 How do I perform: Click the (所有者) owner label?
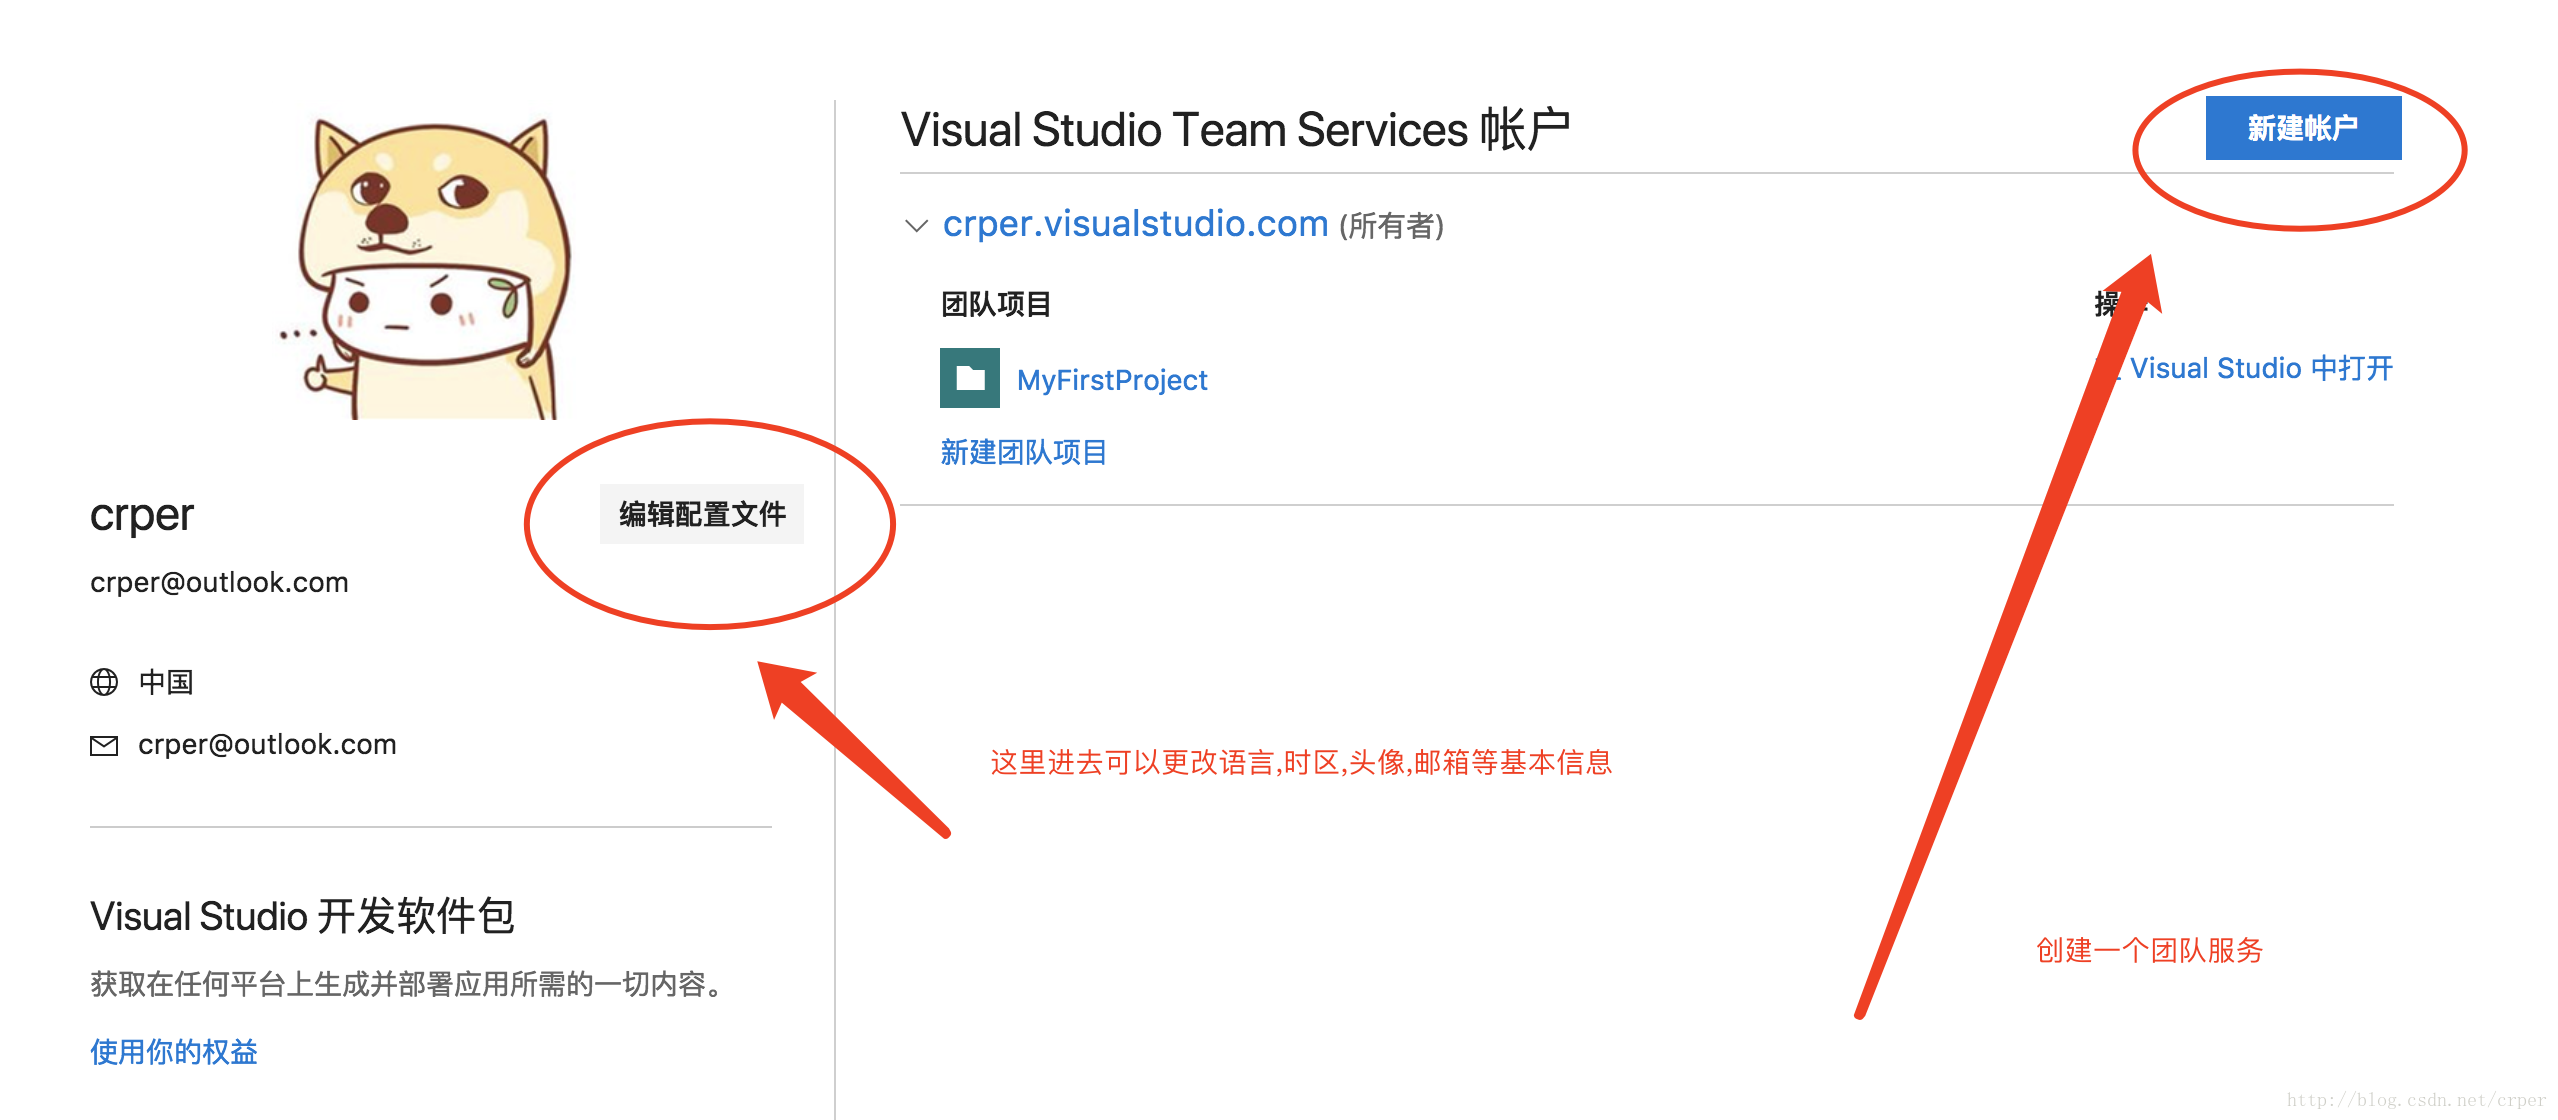pos(1391,226)
